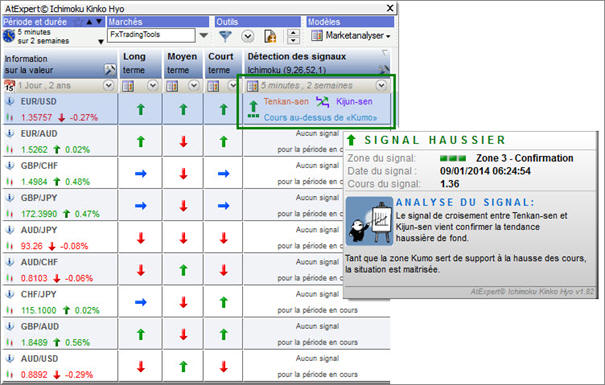Screen dimensions: 605x385
Task: Expand the Long terme column dropdown
Action: pos(153,85)
